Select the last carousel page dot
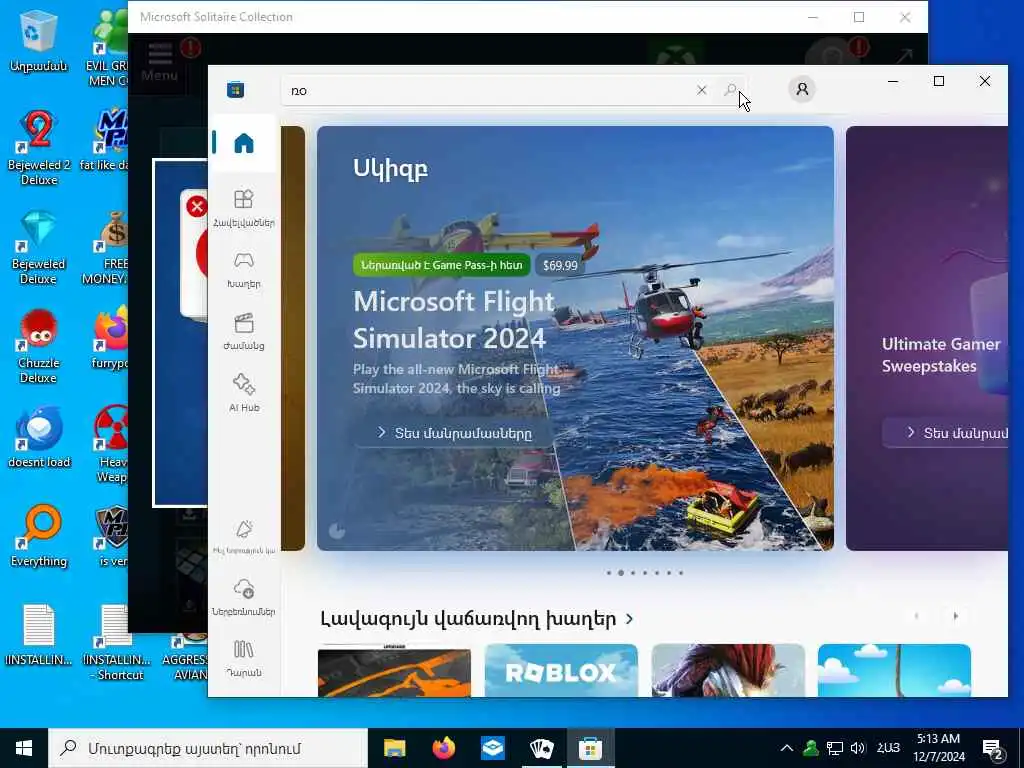 pos(680,573)
